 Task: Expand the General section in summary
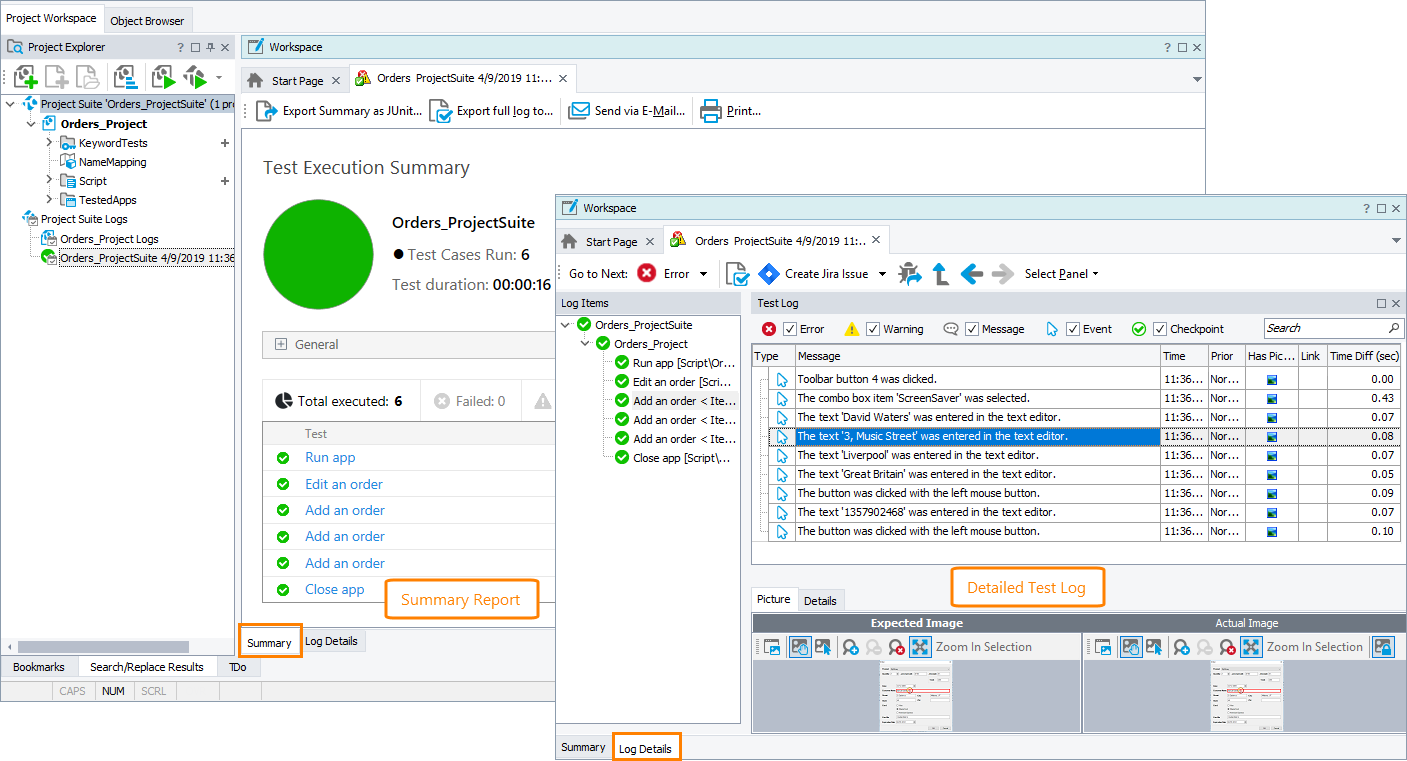281,344
